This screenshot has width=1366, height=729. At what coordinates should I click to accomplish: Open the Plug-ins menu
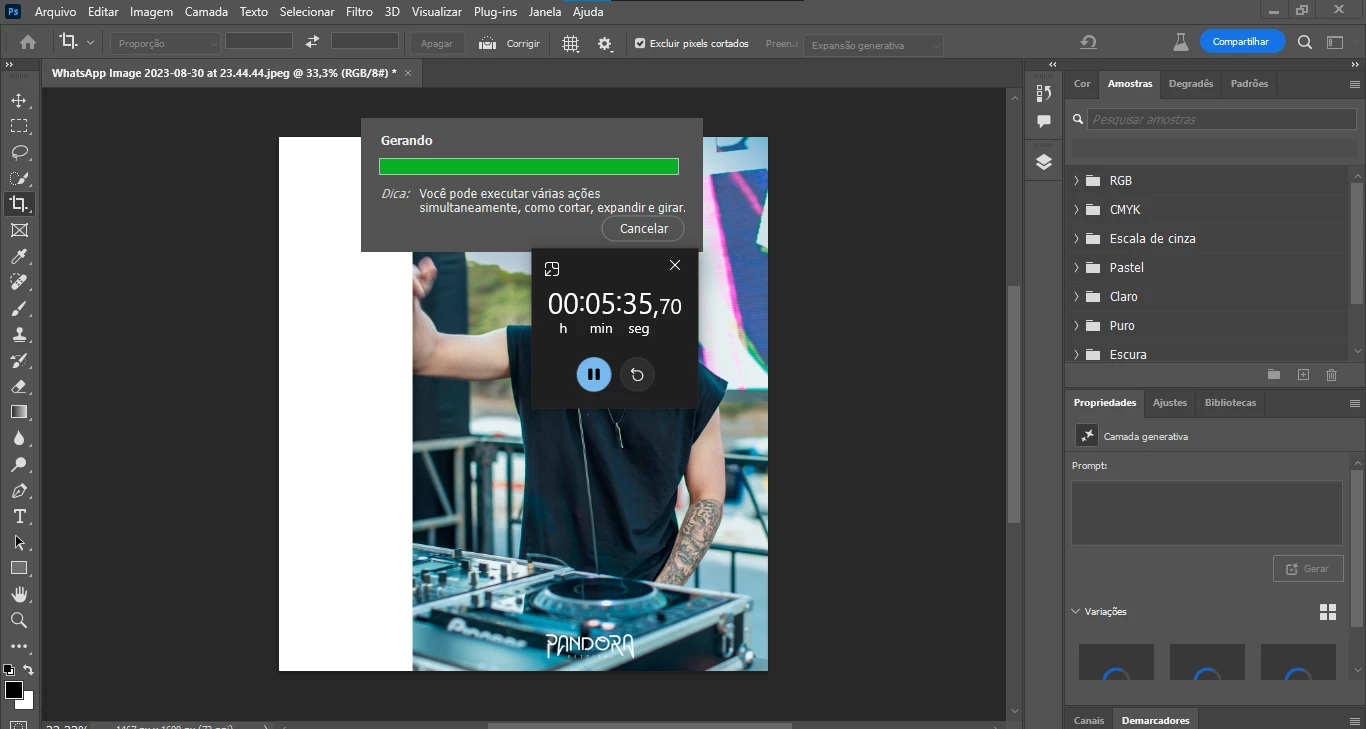click(495, 12)
